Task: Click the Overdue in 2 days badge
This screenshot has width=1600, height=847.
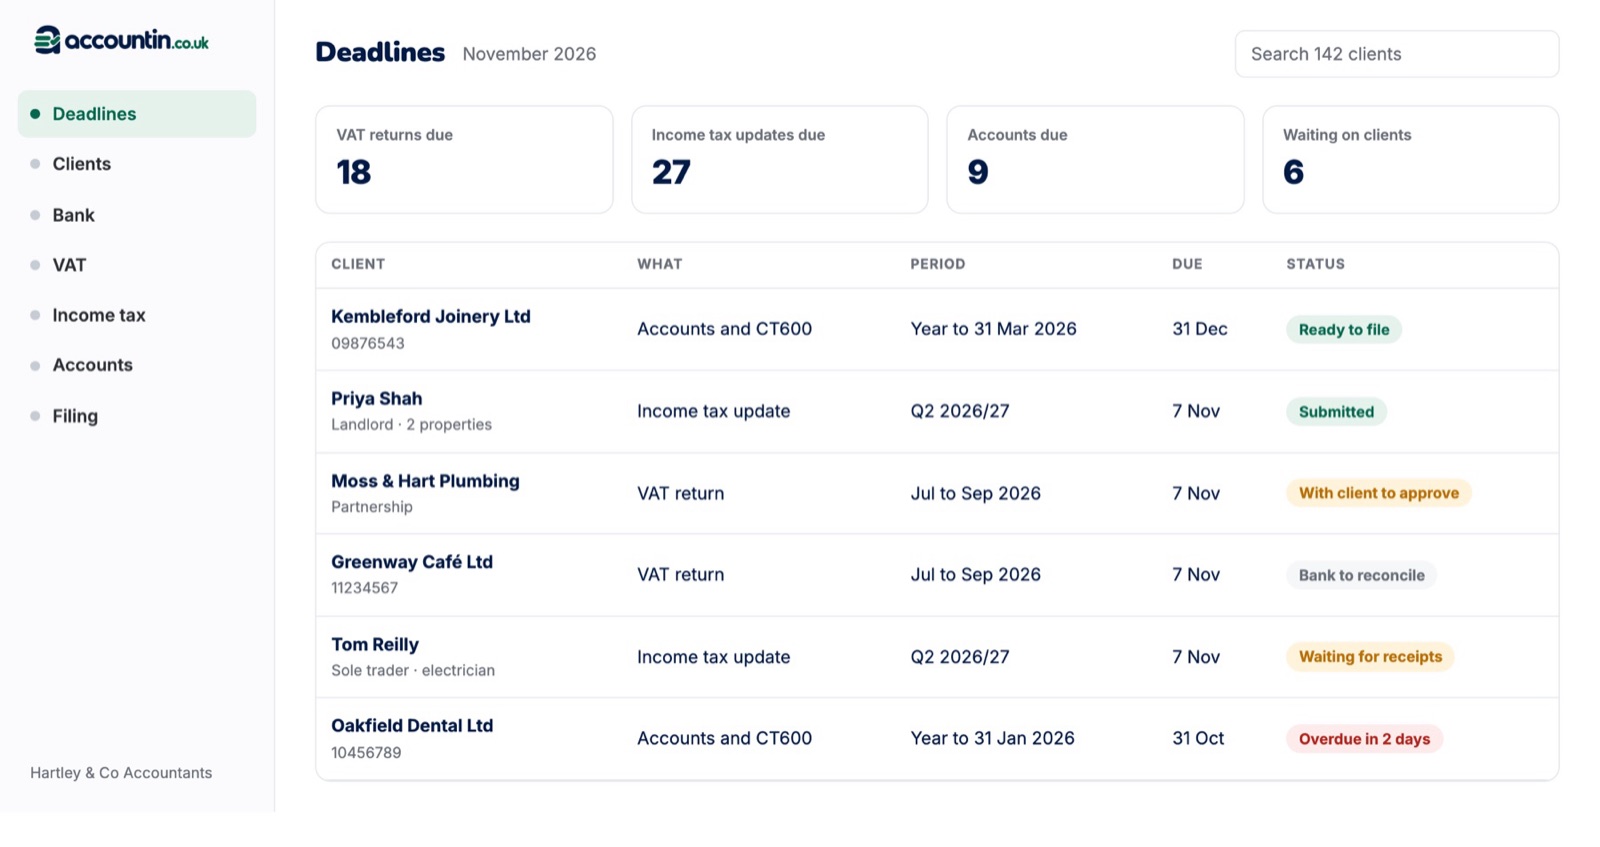Action: click(x=1364, y=739)
